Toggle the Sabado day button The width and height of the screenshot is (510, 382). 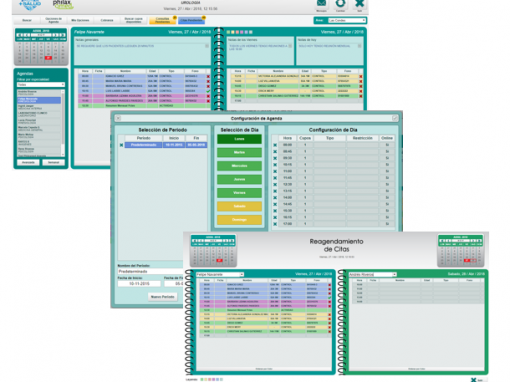pyautogui.click(x=239, y=206)
